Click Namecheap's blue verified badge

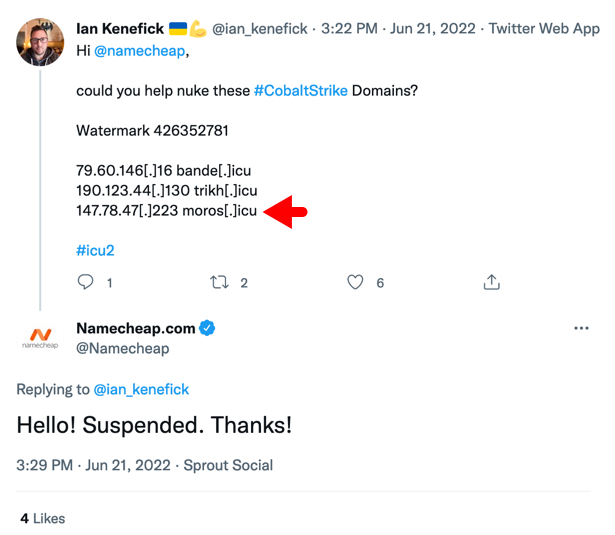coord(208,328)
